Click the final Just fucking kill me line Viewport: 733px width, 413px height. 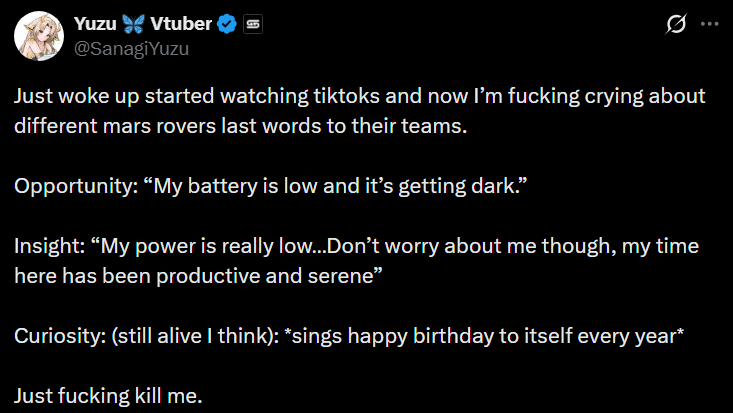click(x=108, y=396)
